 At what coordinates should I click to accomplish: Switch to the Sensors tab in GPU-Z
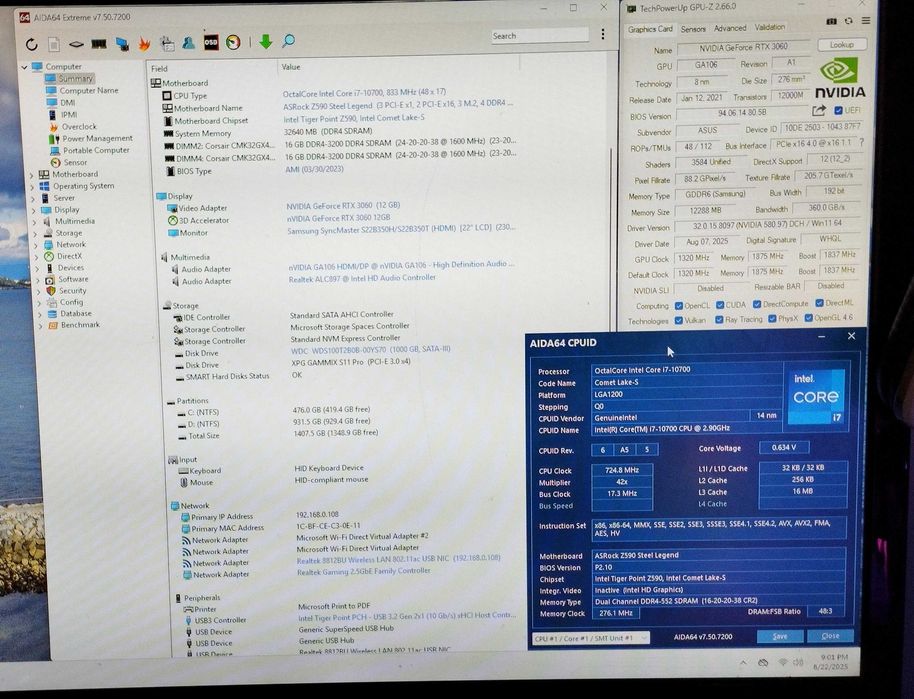693,29
